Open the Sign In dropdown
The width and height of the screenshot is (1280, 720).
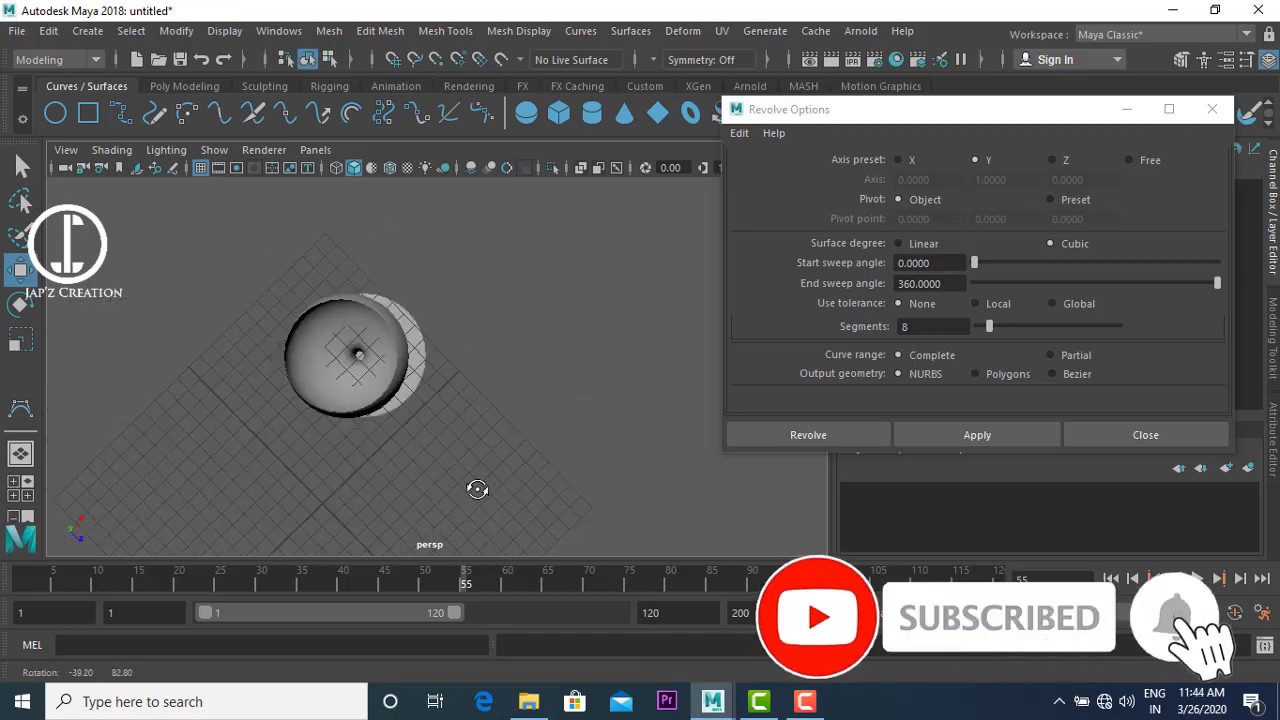click(x=1070, y=60)
